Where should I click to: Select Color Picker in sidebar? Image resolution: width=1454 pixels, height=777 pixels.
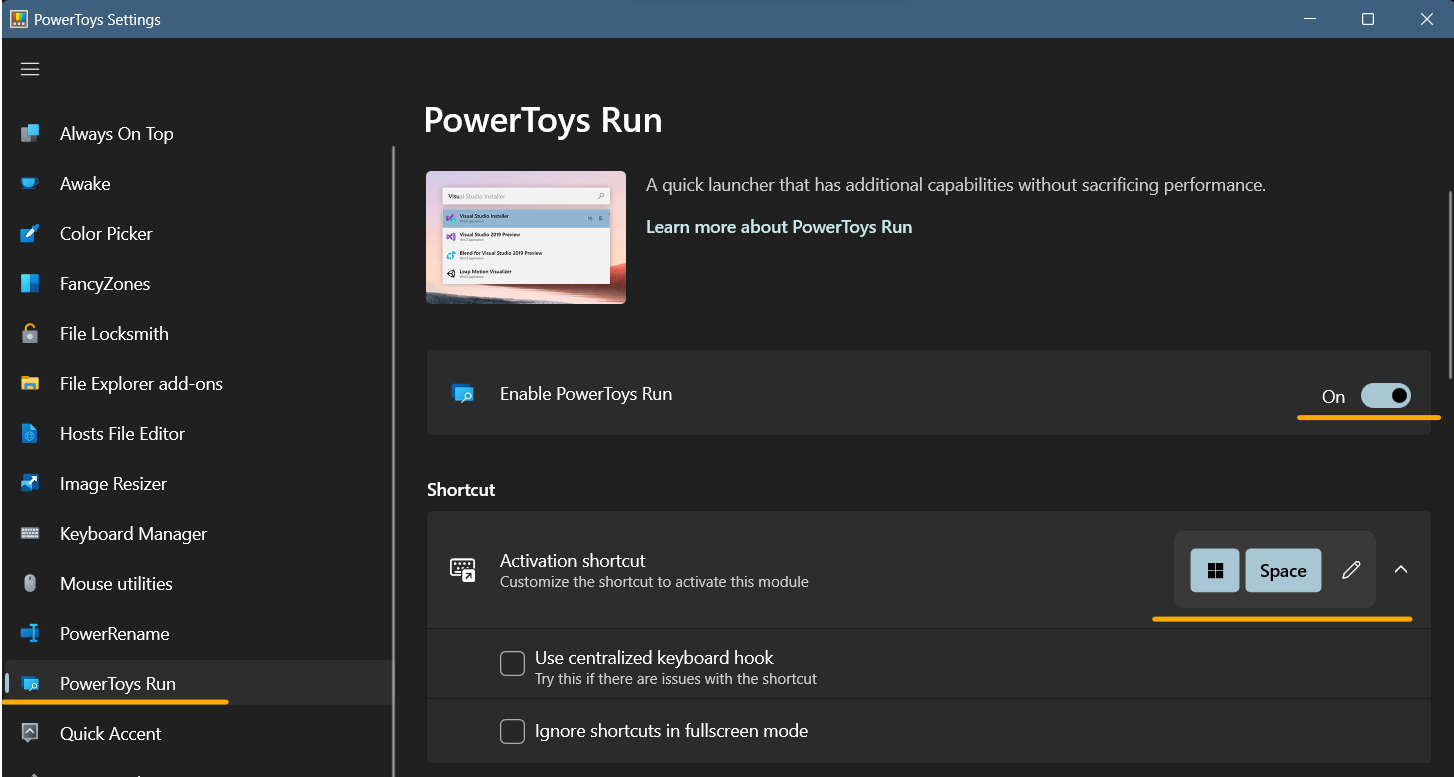point(106,233)
